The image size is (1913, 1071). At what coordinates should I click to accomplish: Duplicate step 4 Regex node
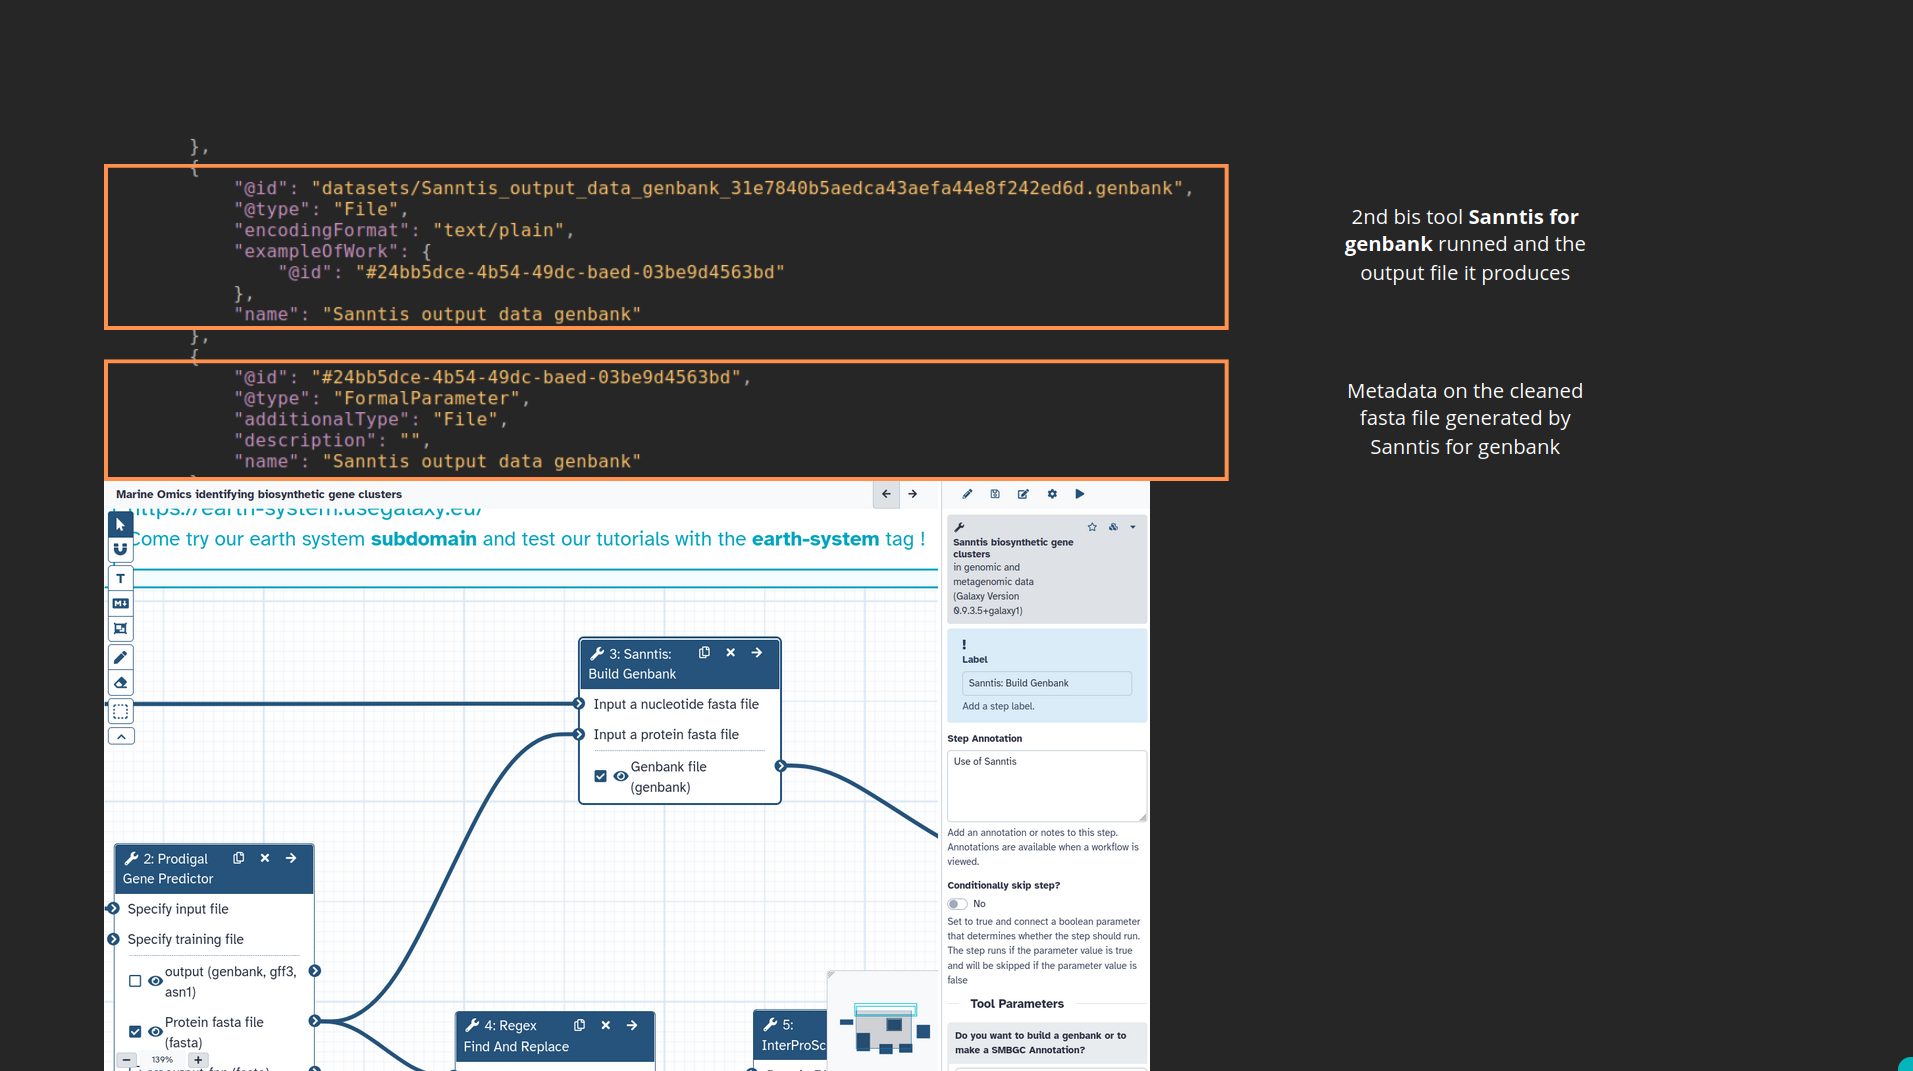579,1025
